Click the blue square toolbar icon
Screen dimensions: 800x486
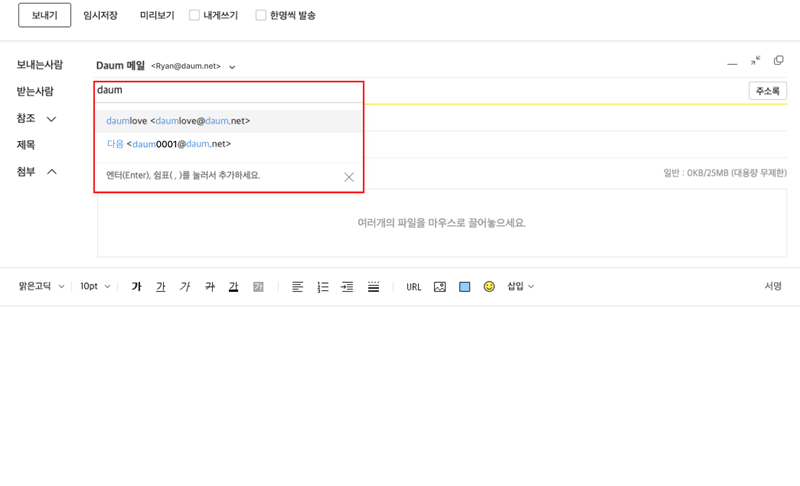465,287
